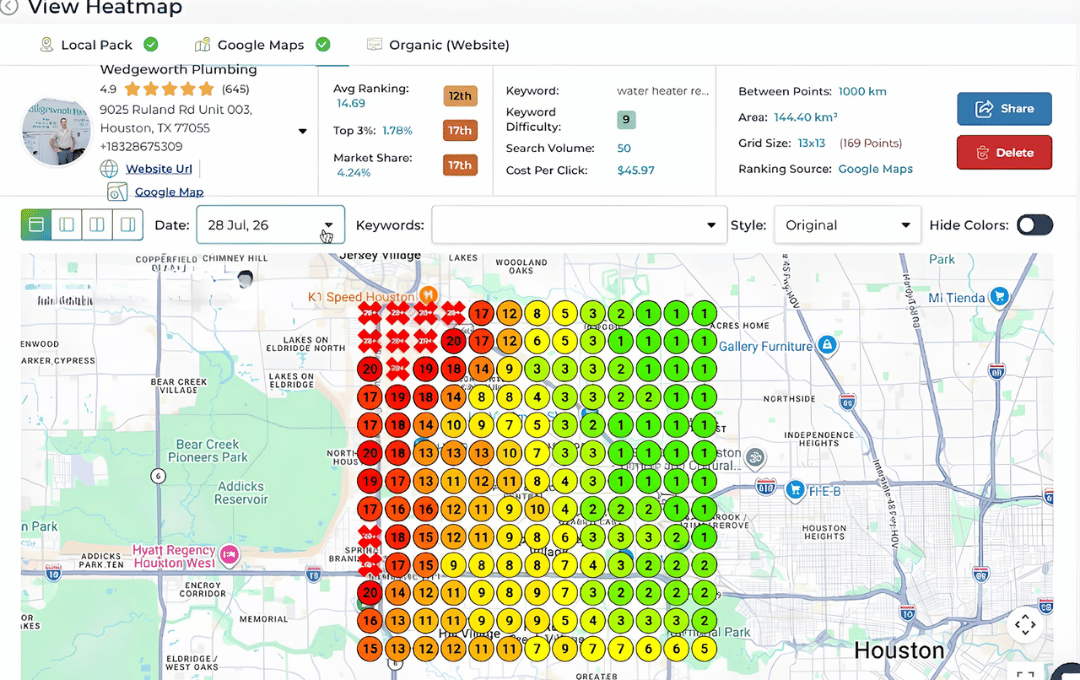Click the Mi Tienda shopping cart marker
This screenshot has height=680, width=1080.
pyautogui.click(x=999, y=297)
